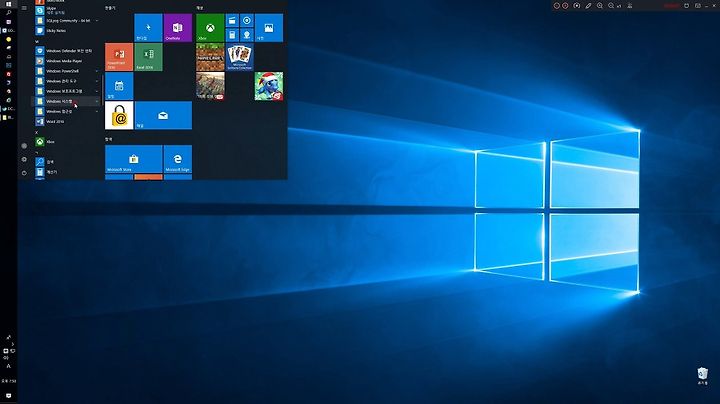Viewport: 720px width, 404px height.
Task: Open the PowerPoint 2016 tile
Action: [x=119, y=57]
